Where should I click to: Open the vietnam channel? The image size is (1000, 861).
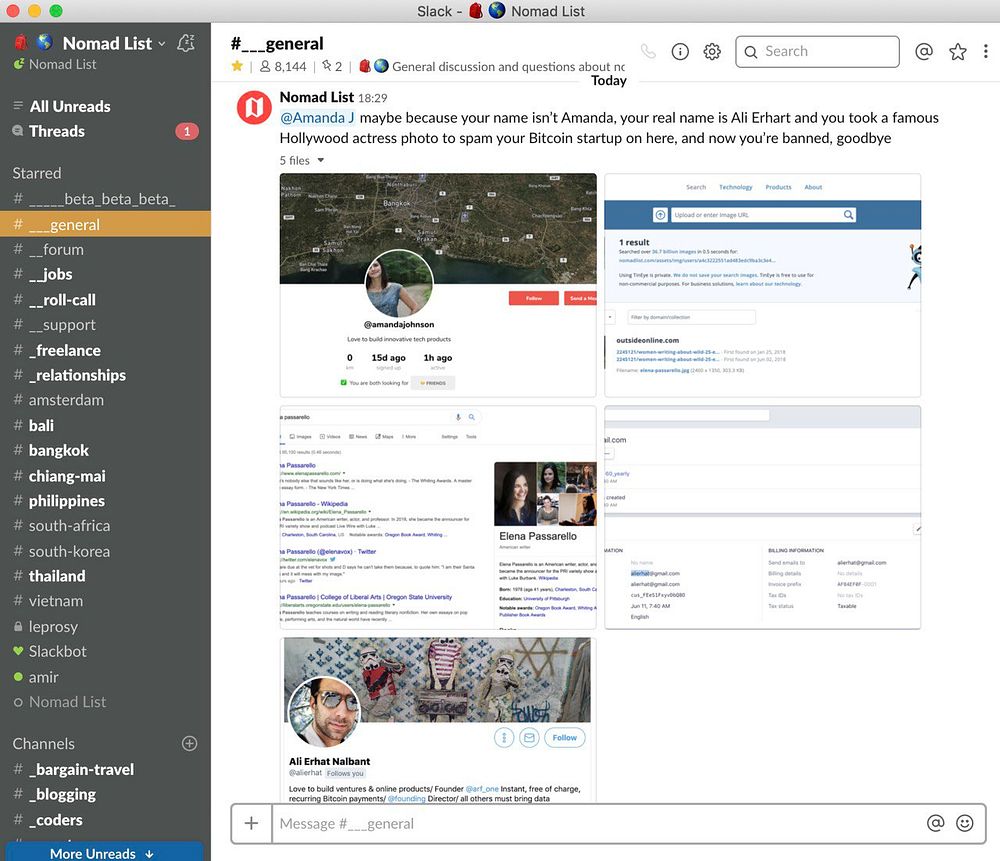(x=105, y=601)
